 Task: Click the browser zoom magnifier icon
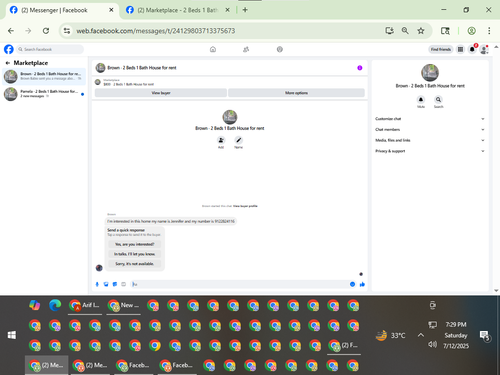pos(405,31)
